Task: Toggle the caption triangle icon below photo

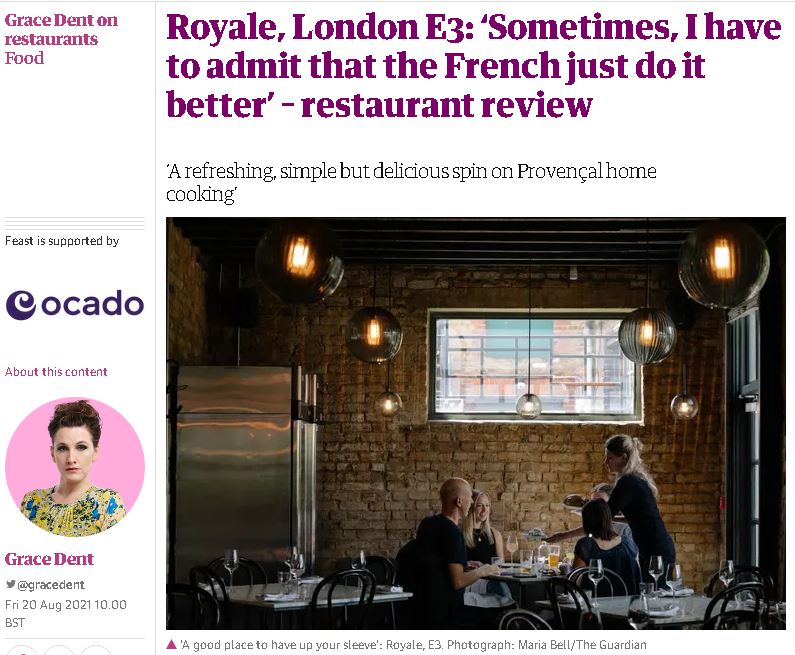Action: coord(171,644)
